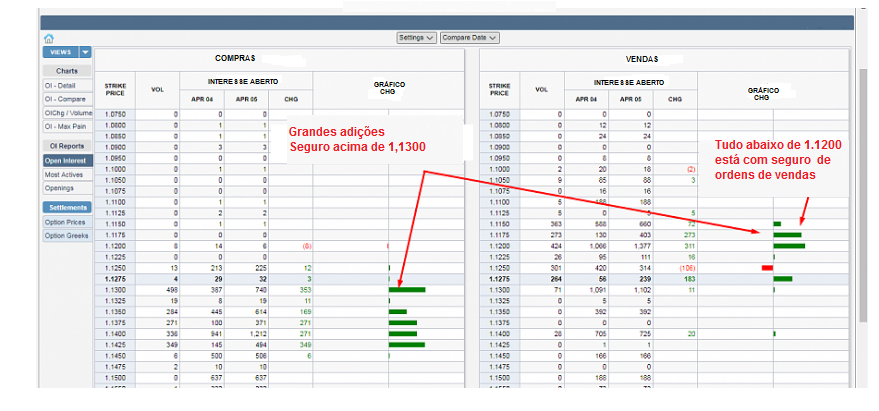Select the highlighted 1.1275 row in COMPRAS
Image resolution: width=879 pixels, height=411 pixels.
pyautogui.click(x=115, y=279)
